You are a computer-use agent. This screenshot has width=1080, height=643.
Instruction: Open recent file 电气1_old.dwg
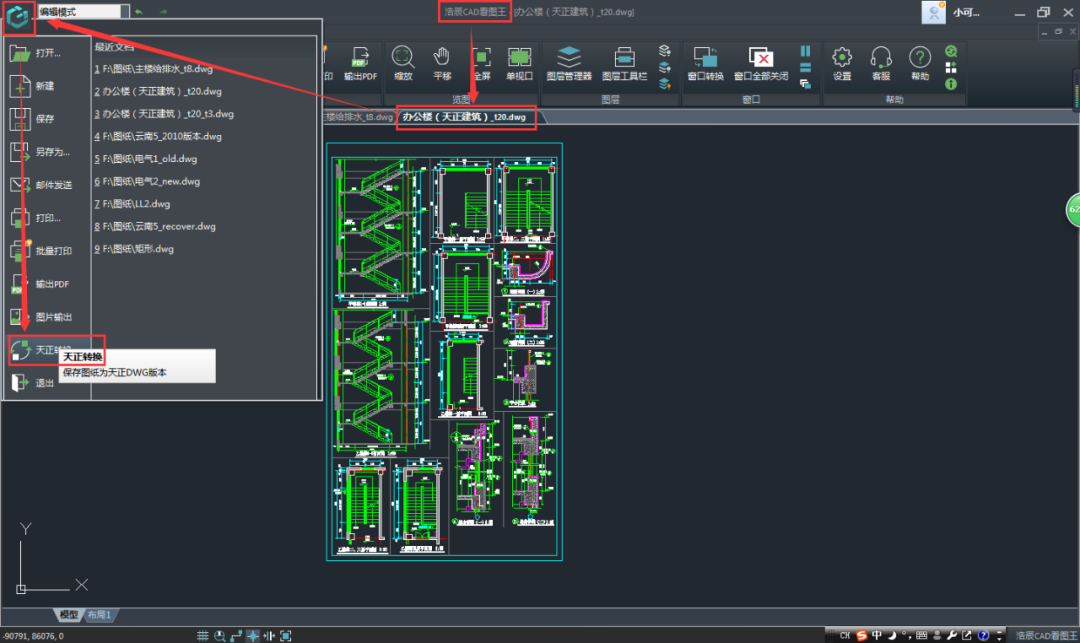click(x=146, y=159)
